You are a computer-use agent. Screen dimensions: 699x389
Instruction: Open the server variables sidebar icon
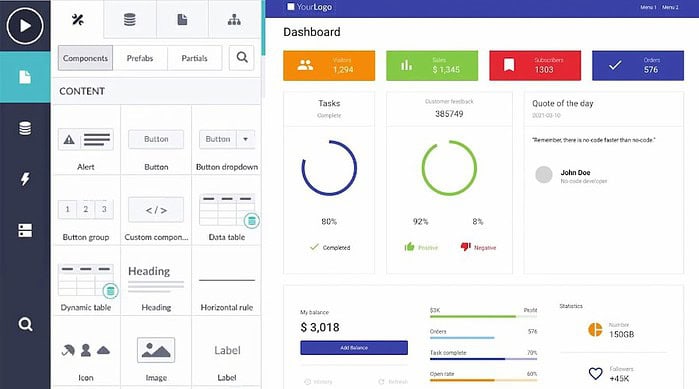coord(25,230)
